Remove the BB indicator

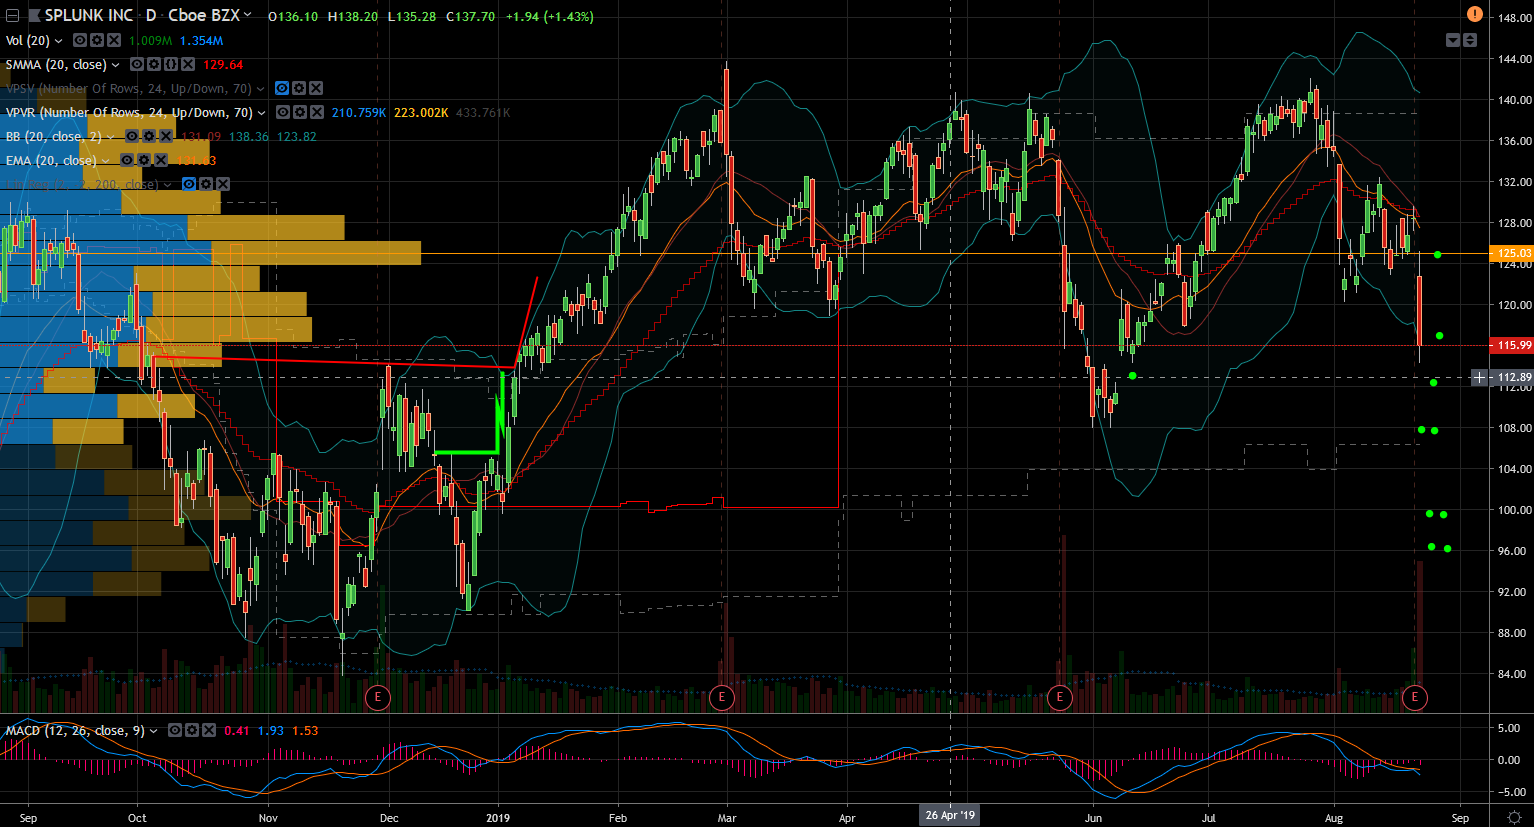point(165,136)
